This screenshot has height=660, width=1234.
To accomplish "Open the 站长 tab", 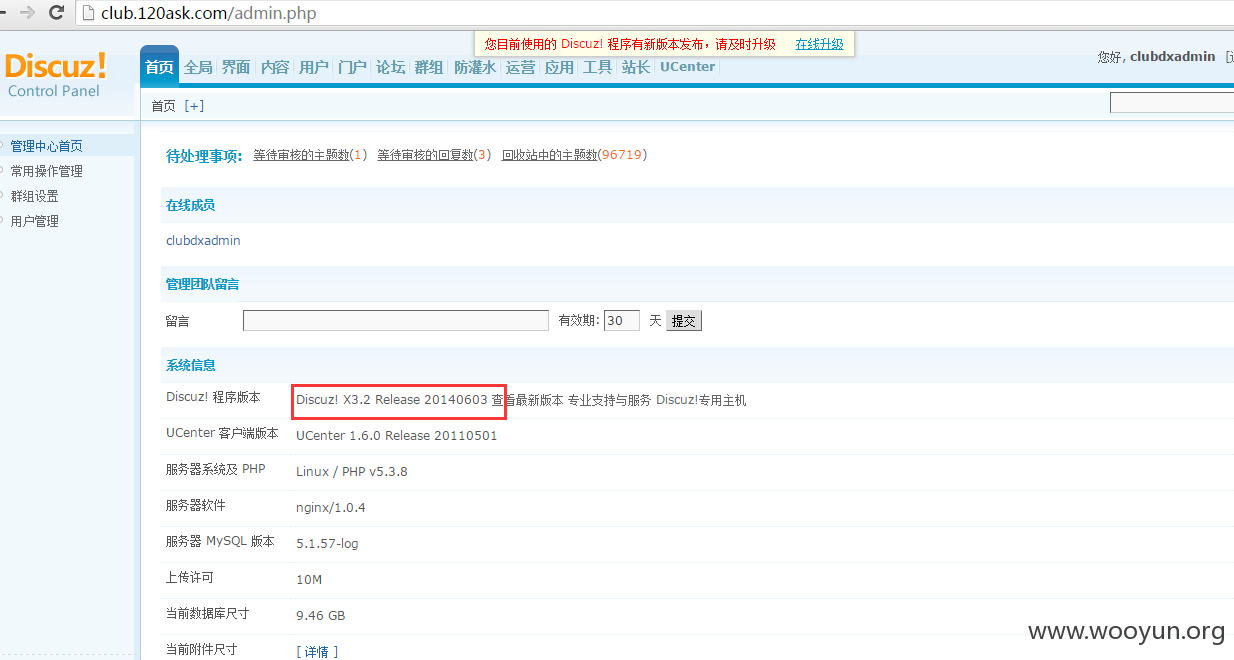I will (635, 67).
